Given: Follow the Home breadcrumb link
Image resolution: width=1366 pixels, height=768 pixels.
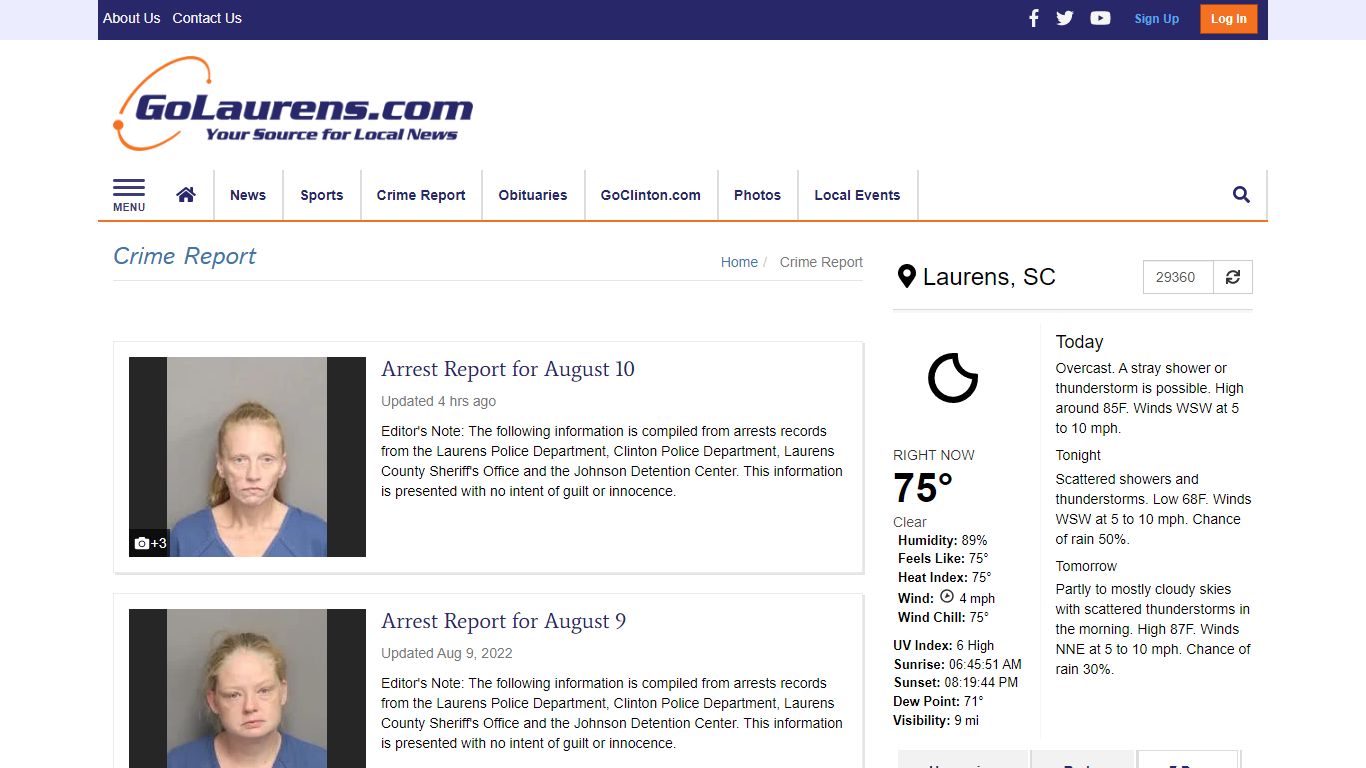Looking at the screenshot, I should tap(739, 262).
